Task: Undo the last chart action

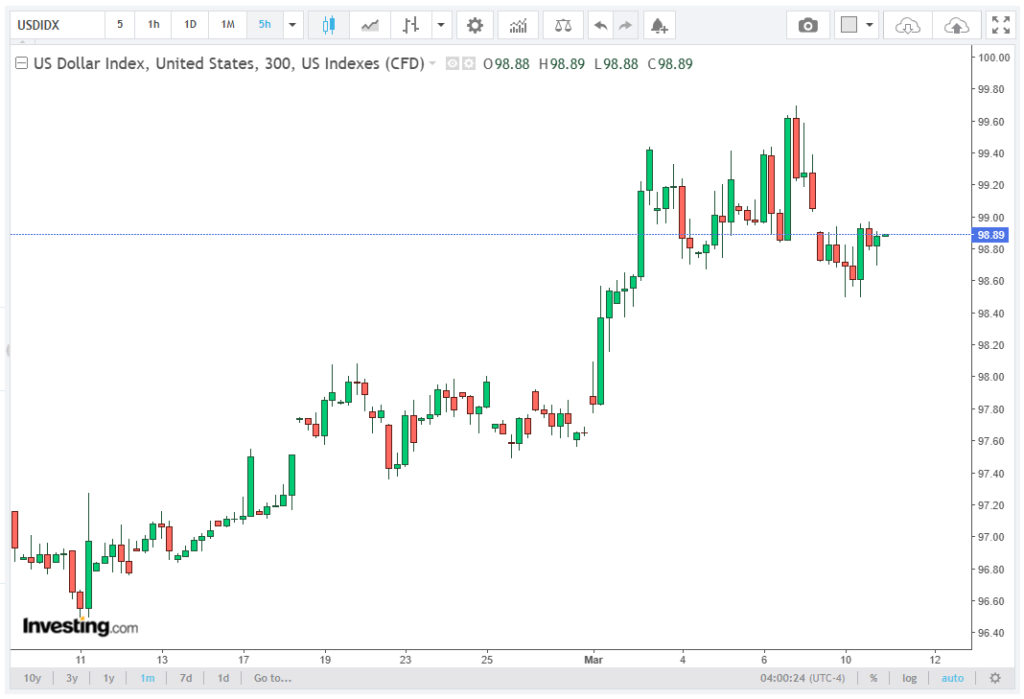Action: click(x=600, y=25)
